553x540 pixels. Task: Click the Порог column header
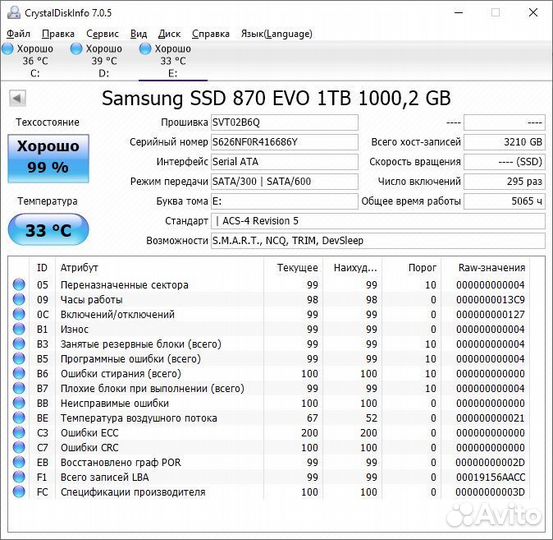tap(412, 267)
